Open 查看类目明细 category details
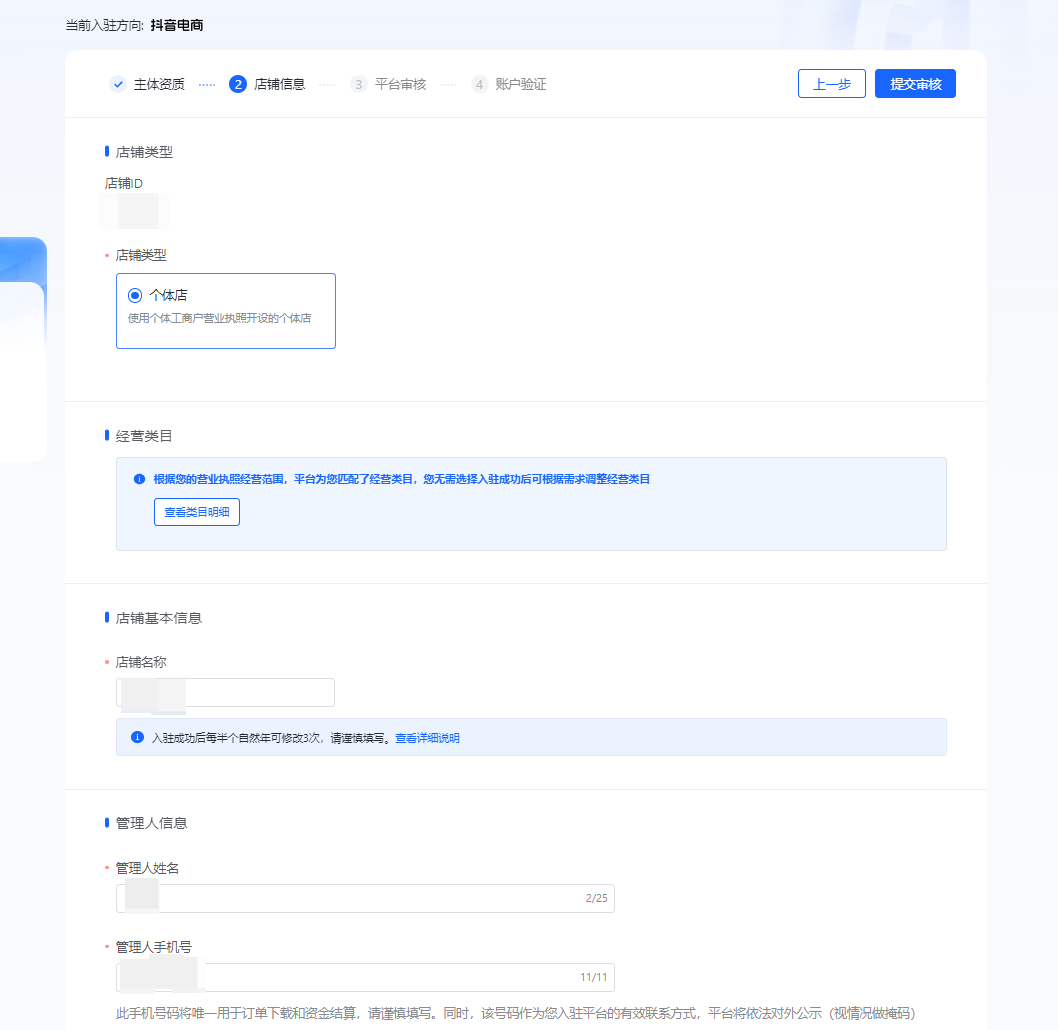The width and height of the screenshot is (1058, 1030). point(196,512)
